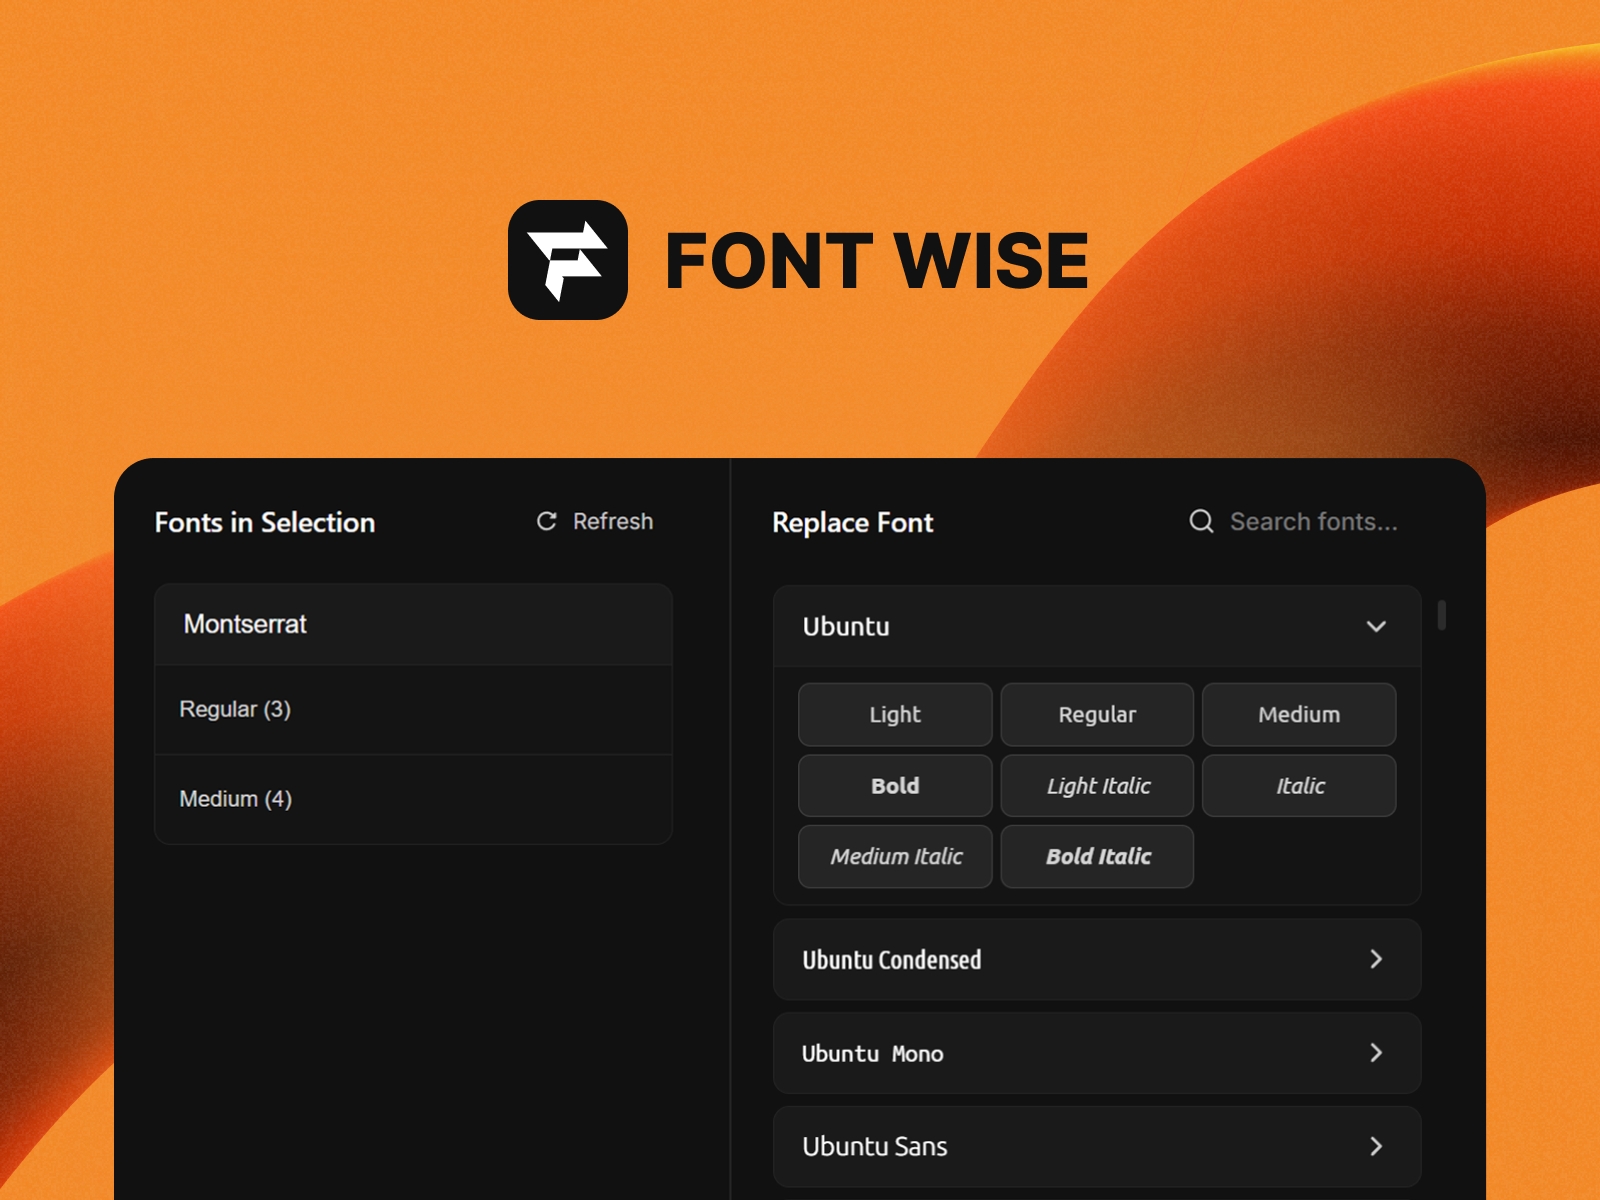Screen dimensions: 1600x1200
Task: Collapse the Ubuntu font family
Action: click(1377, 627)
